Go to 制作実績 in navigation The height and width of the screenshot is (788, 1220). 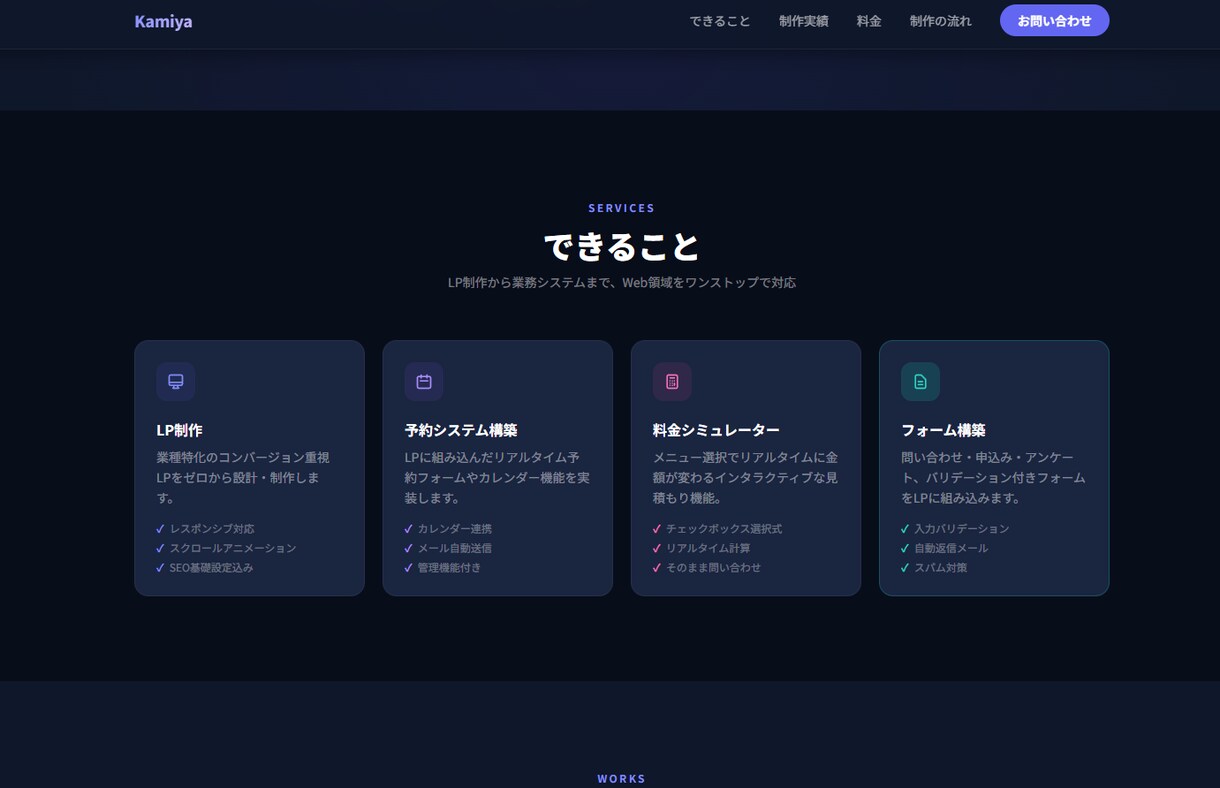pyautogui.click(x=804, y=21)
